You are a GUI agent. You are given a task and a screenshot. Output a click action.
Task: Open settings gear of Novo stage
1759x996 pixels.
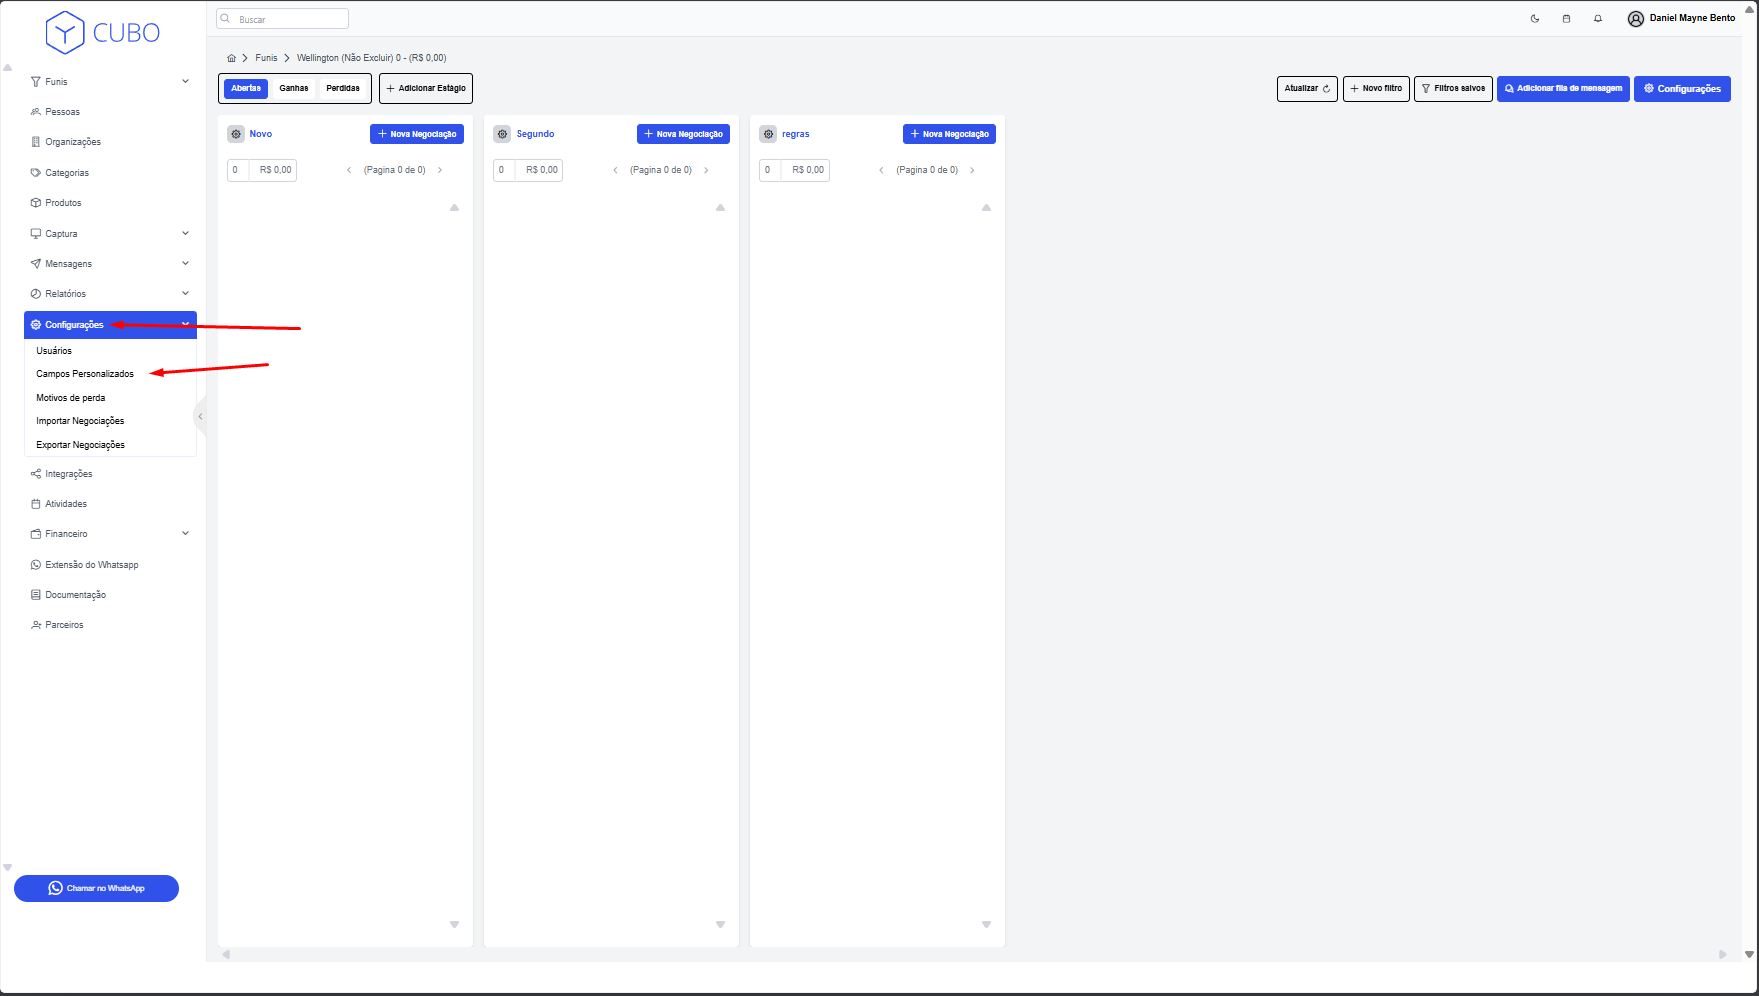pos(236,134)
